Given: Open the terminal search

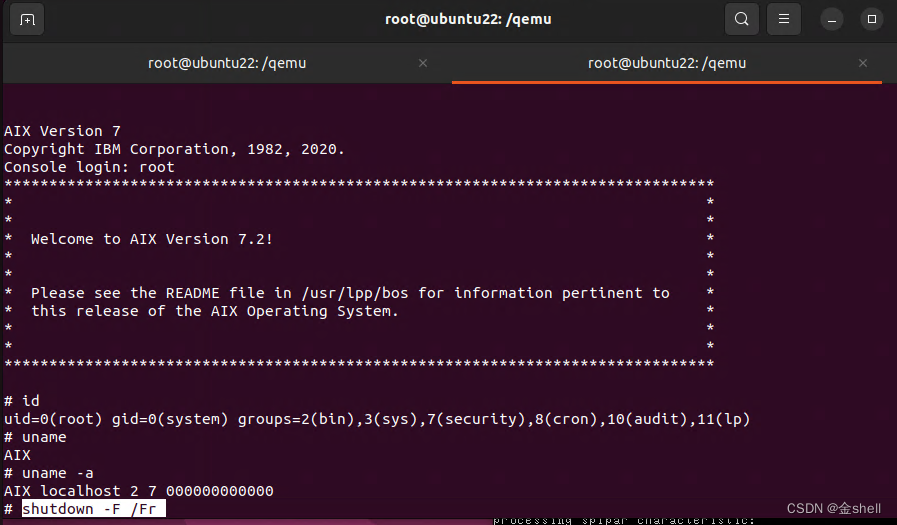Looking at the screenshot, I should [741, 19].
